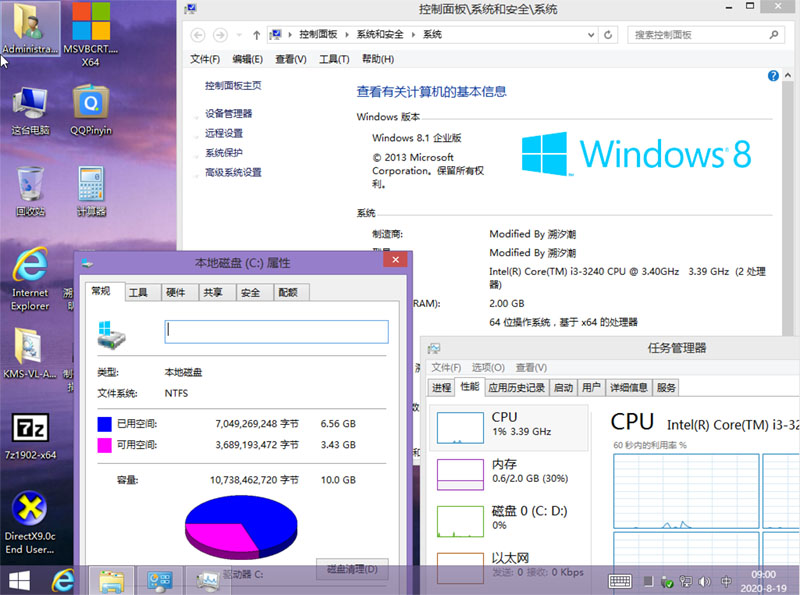Switch to the 服务 tab in Task Manager

point(666,388)
